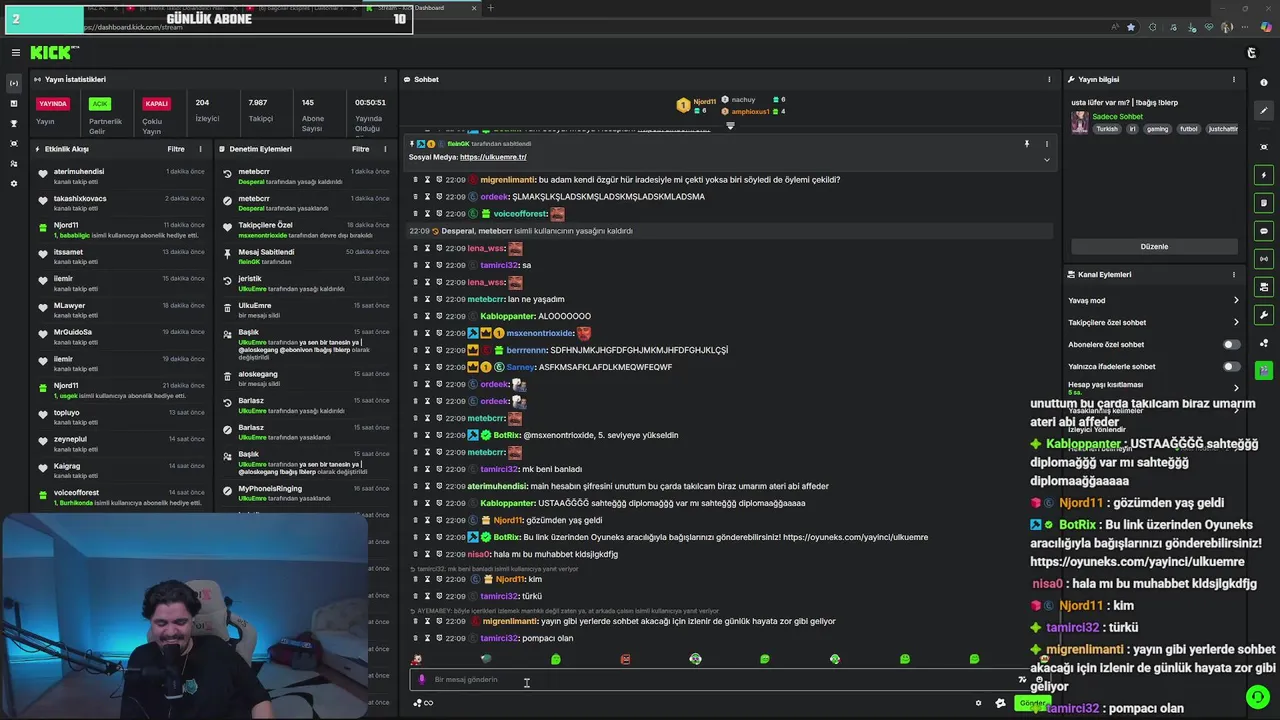Bookmark this page with the star icon
This screenshot has width=1280, height=720.
(1131, 27)
